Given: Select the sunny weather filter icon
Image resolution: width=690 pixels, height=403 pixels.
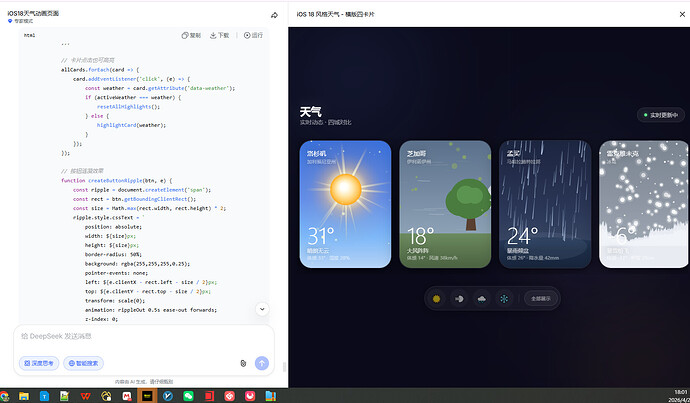Looking at the screenshot, I should (x=437, y=299).
